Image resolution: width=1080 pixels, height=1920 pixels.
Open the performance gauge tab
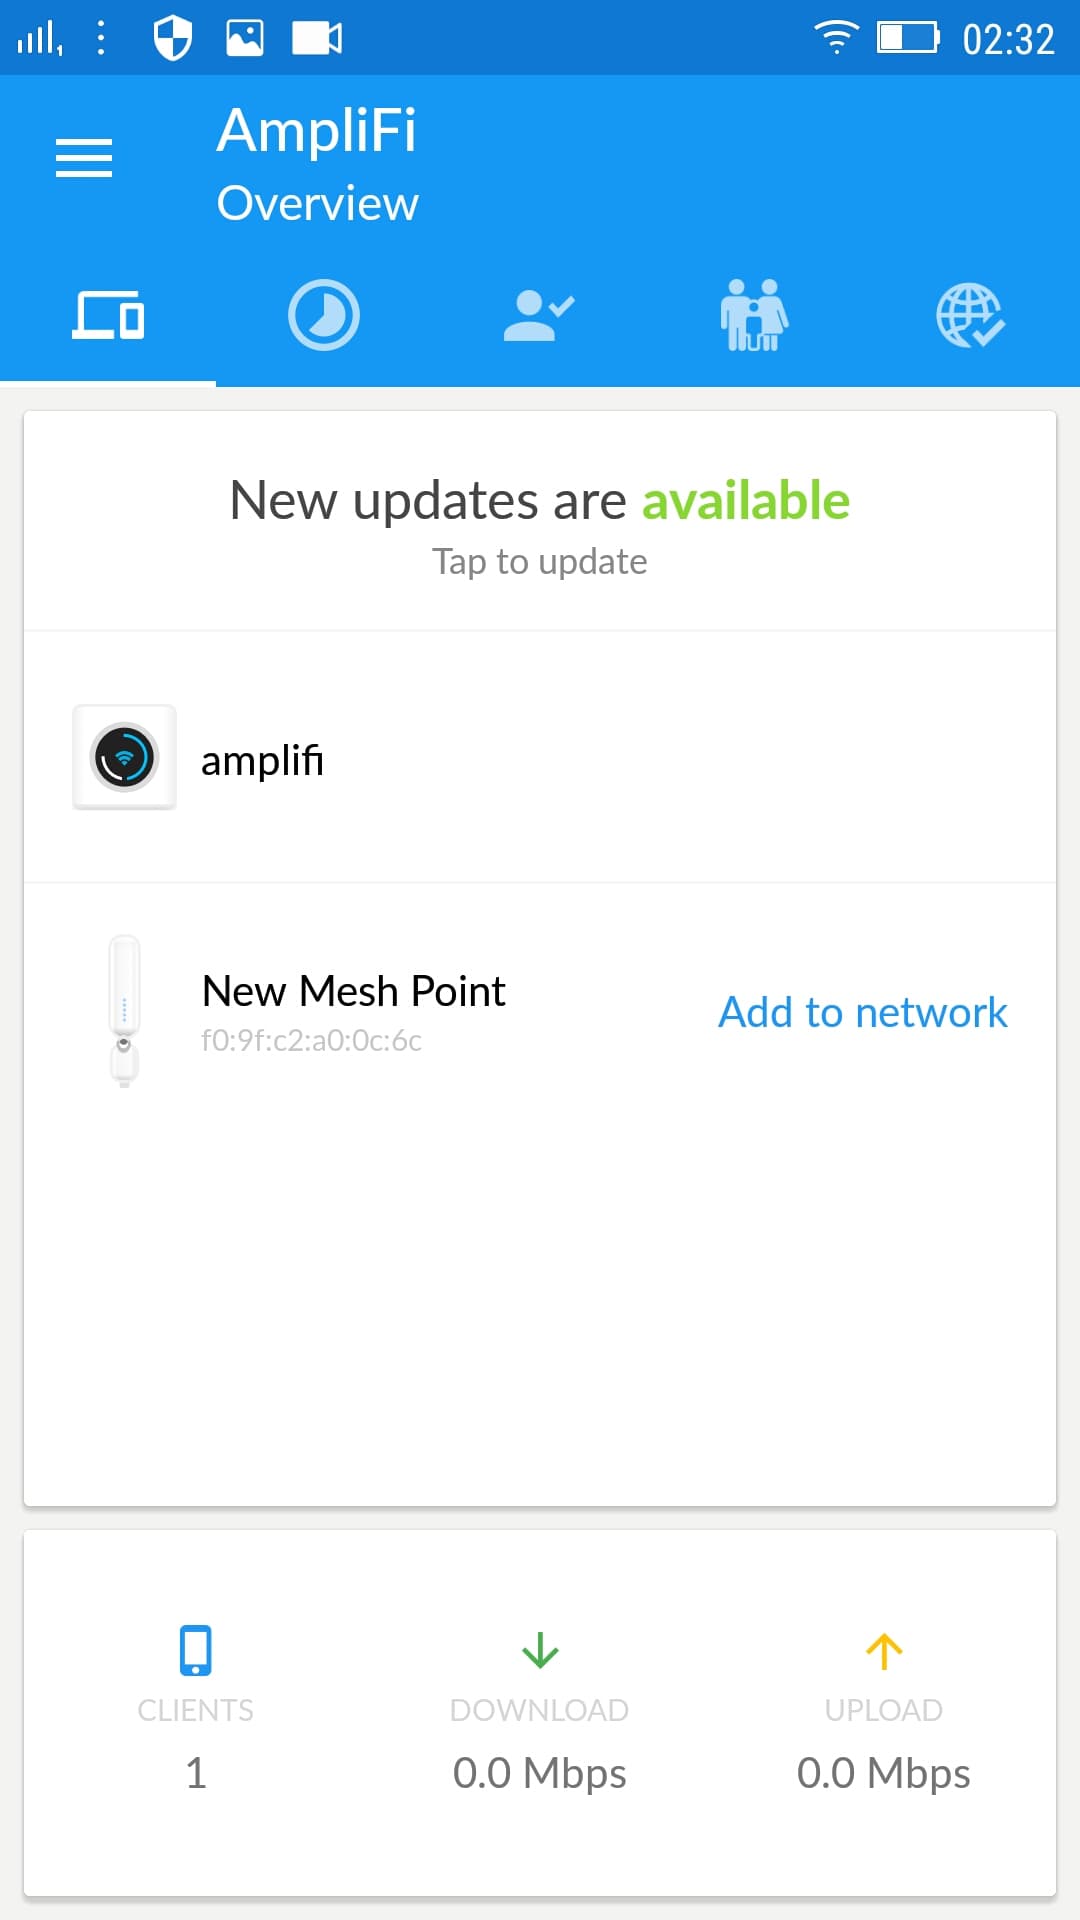(324, 316)
